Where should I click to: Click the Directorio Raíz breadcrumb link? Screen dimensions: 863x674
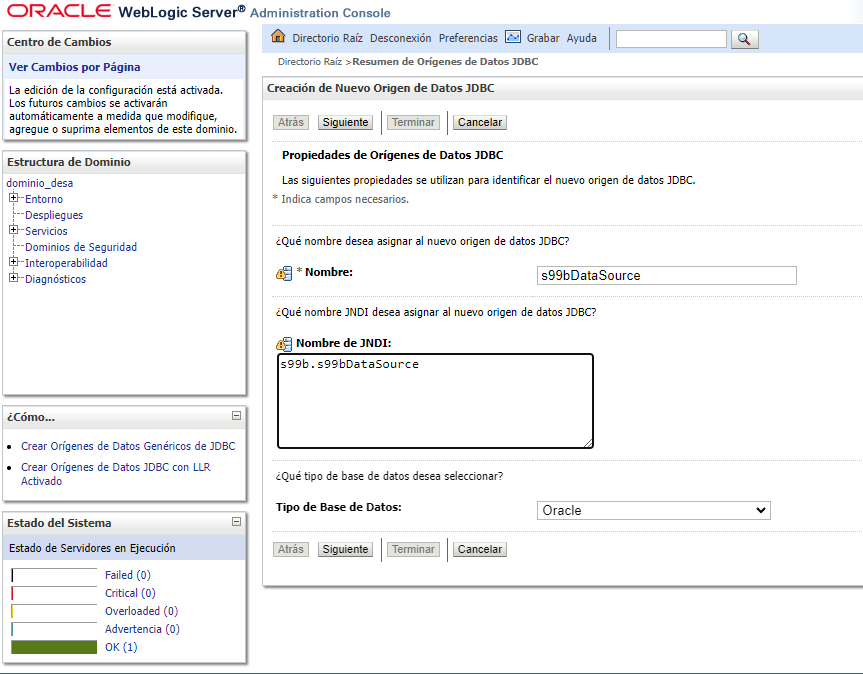pyautogui.click(x=310, y=62)
